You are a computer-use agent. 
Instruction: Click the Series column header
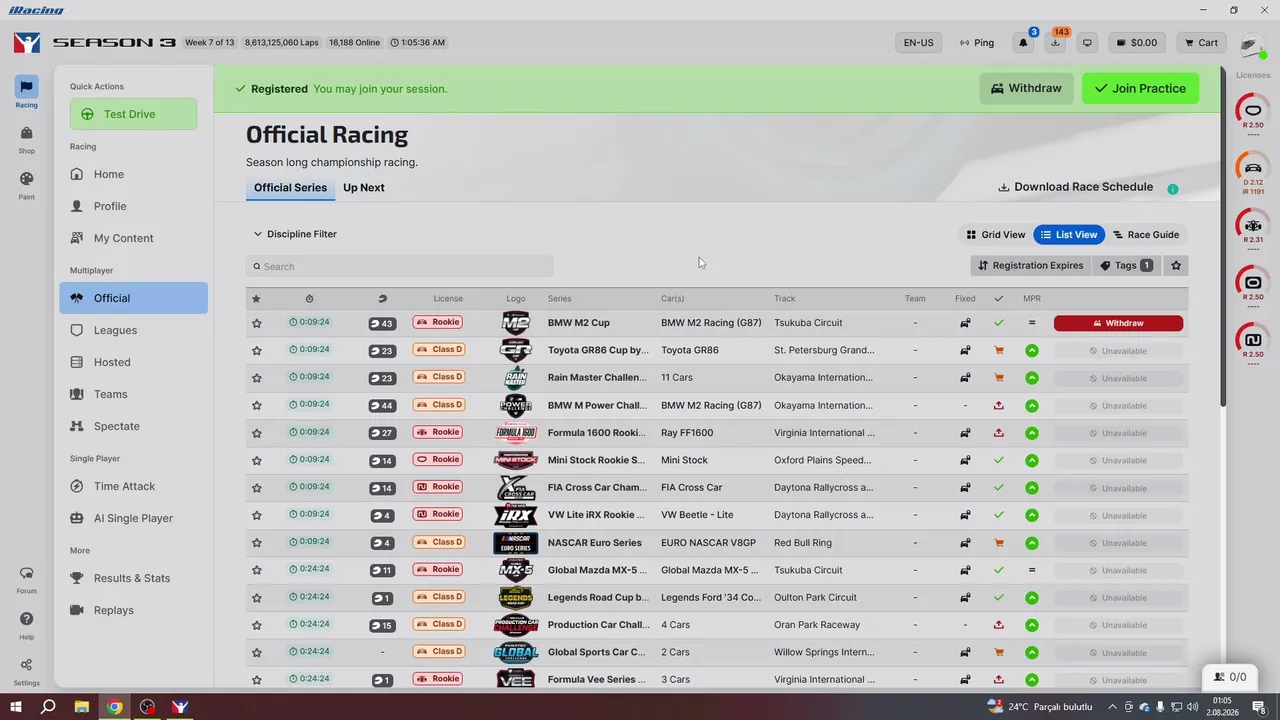click(x=559, y=299)
